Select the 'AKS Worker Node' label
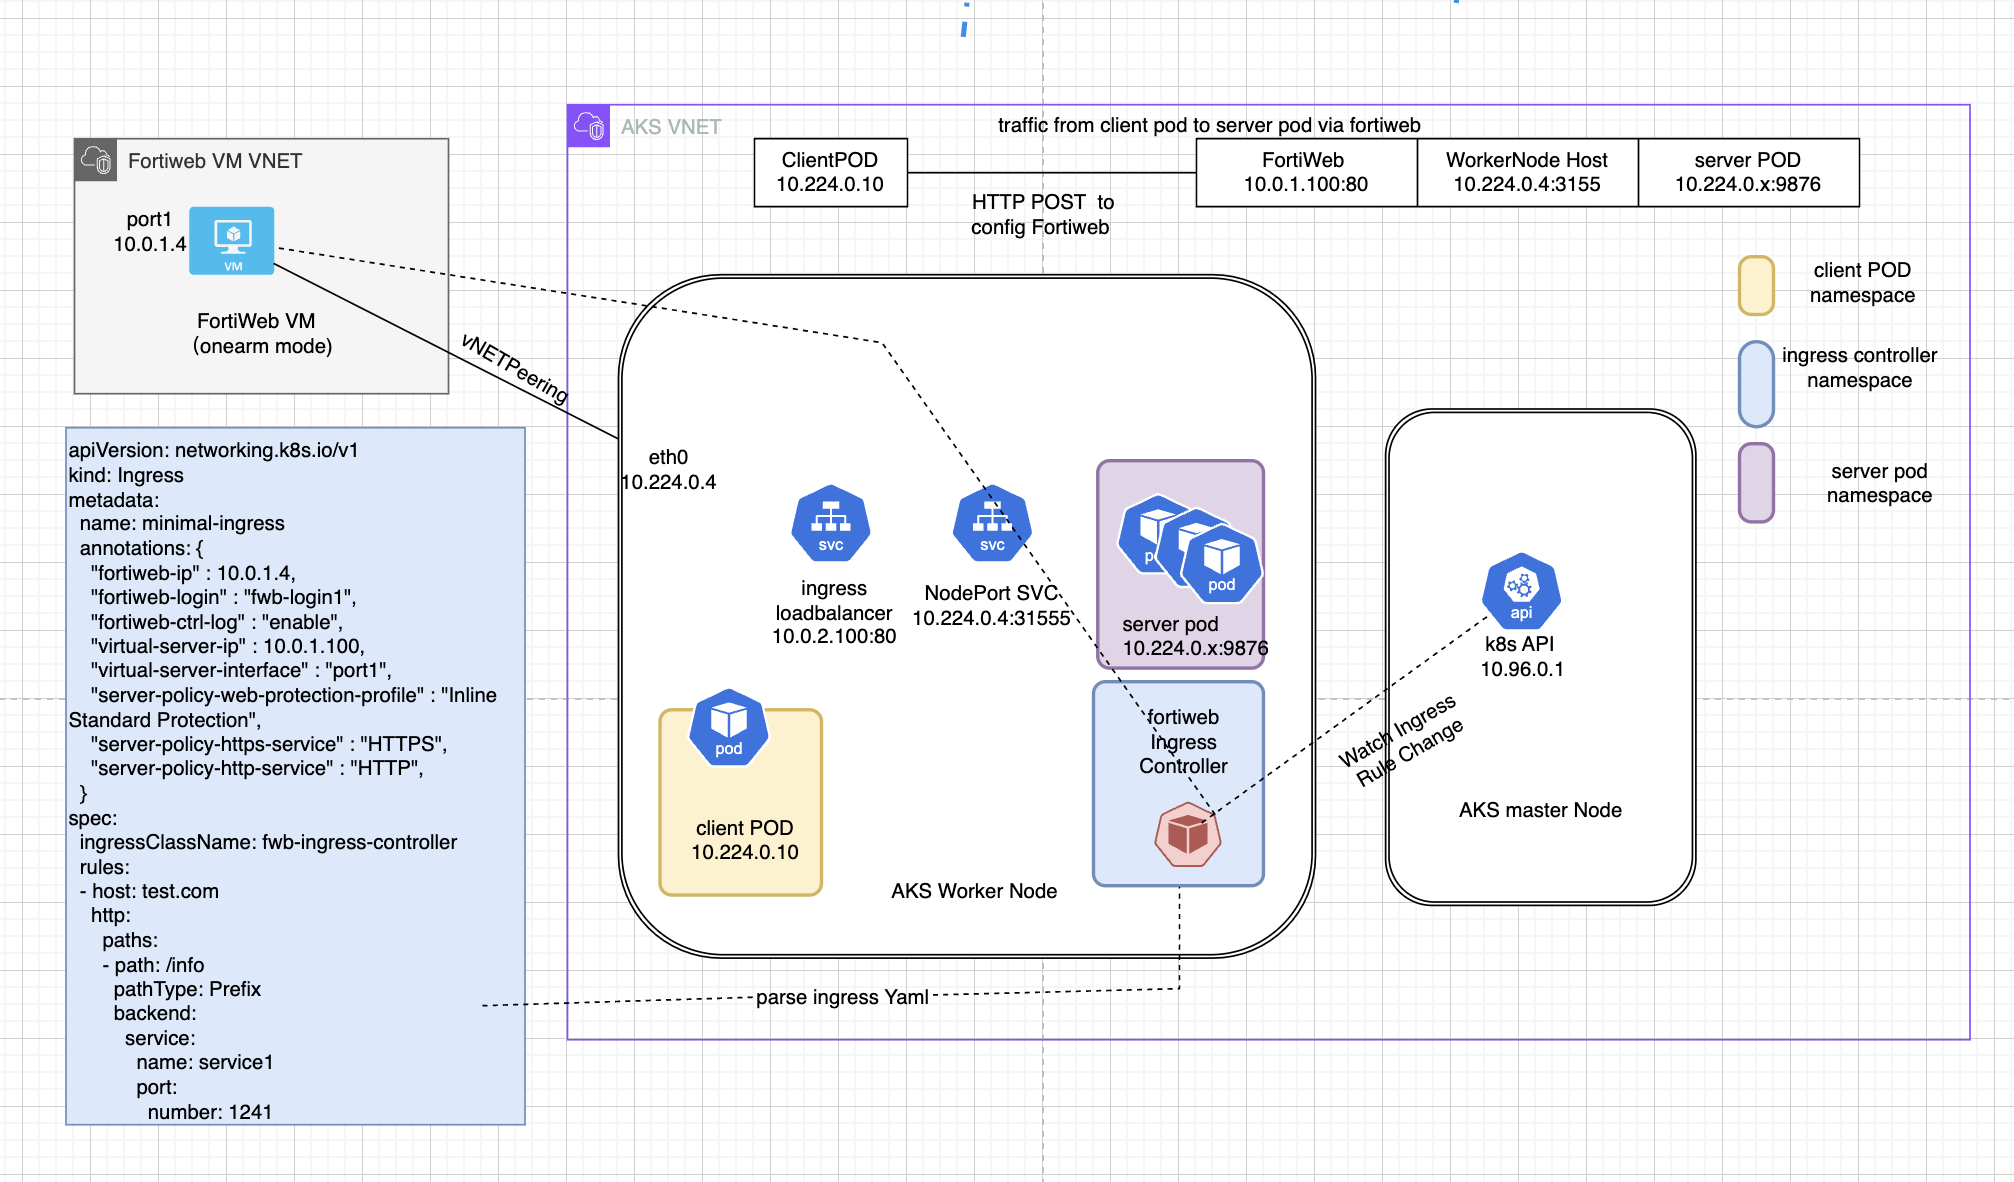This screenshot has height=1182, width=2014. [974, 891]
